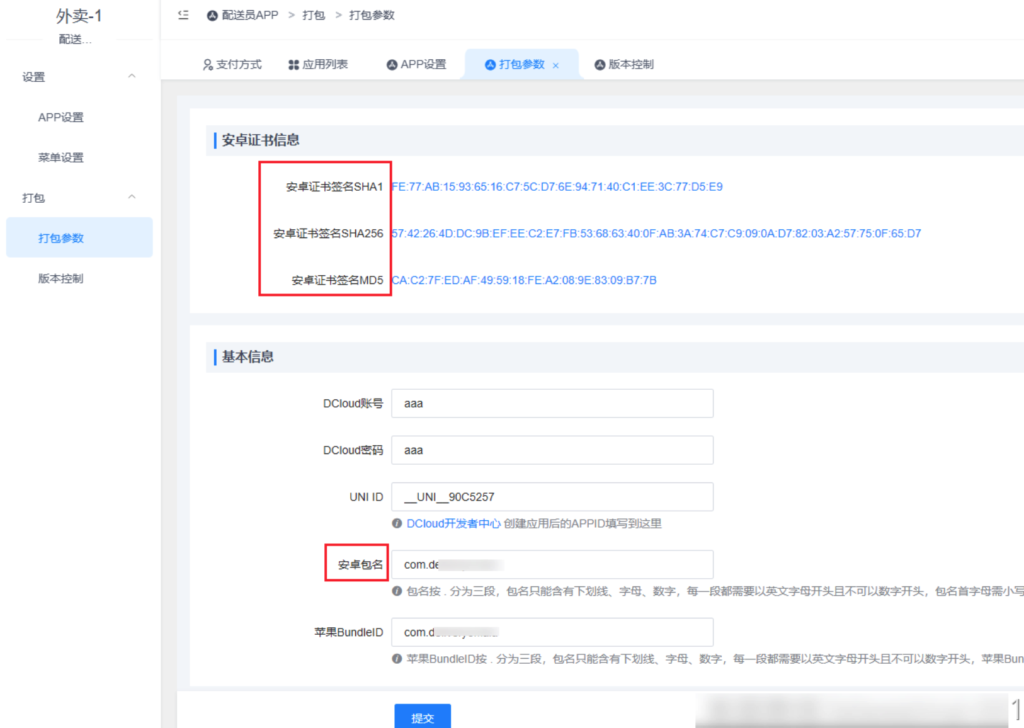
Task: Collapse the 设置 sidebar group
Action: coord(131,77)
